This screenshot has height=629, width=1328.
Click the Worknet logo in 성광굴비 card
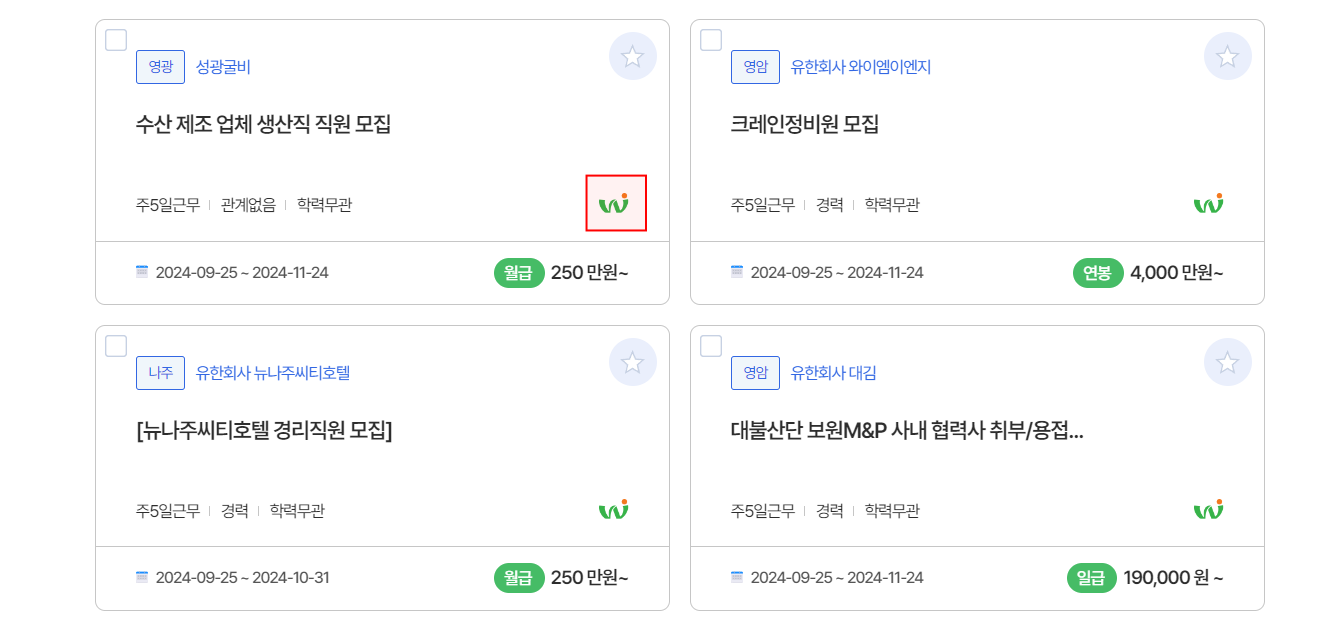[x=614, y=203]
